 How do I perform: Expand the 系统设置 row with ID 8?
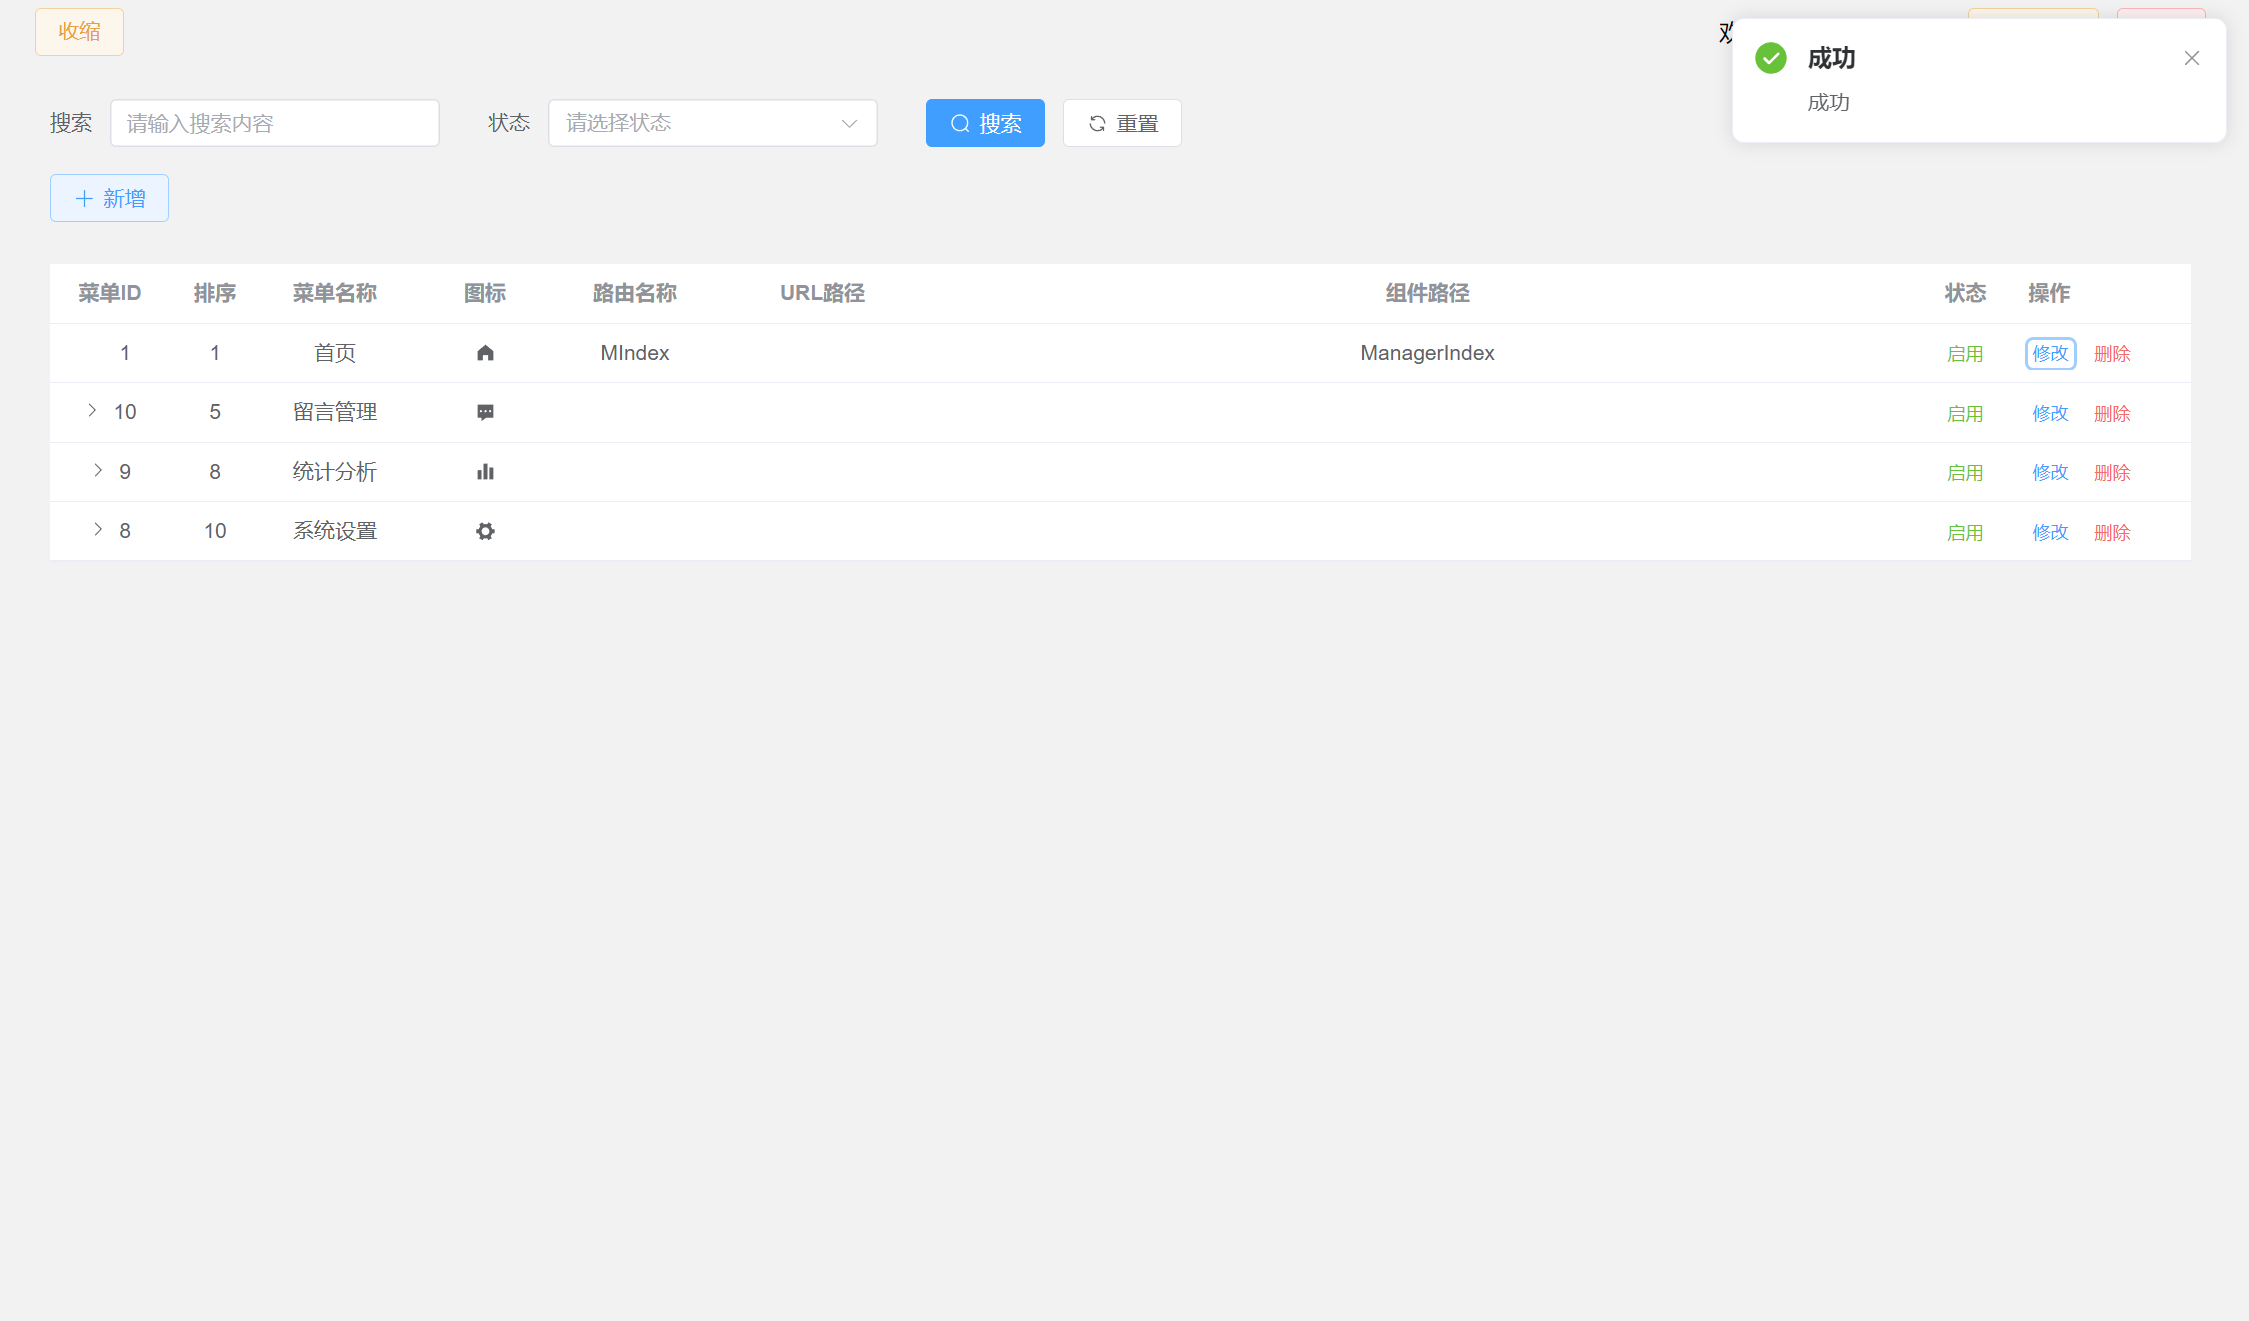[x=97, y=529]
